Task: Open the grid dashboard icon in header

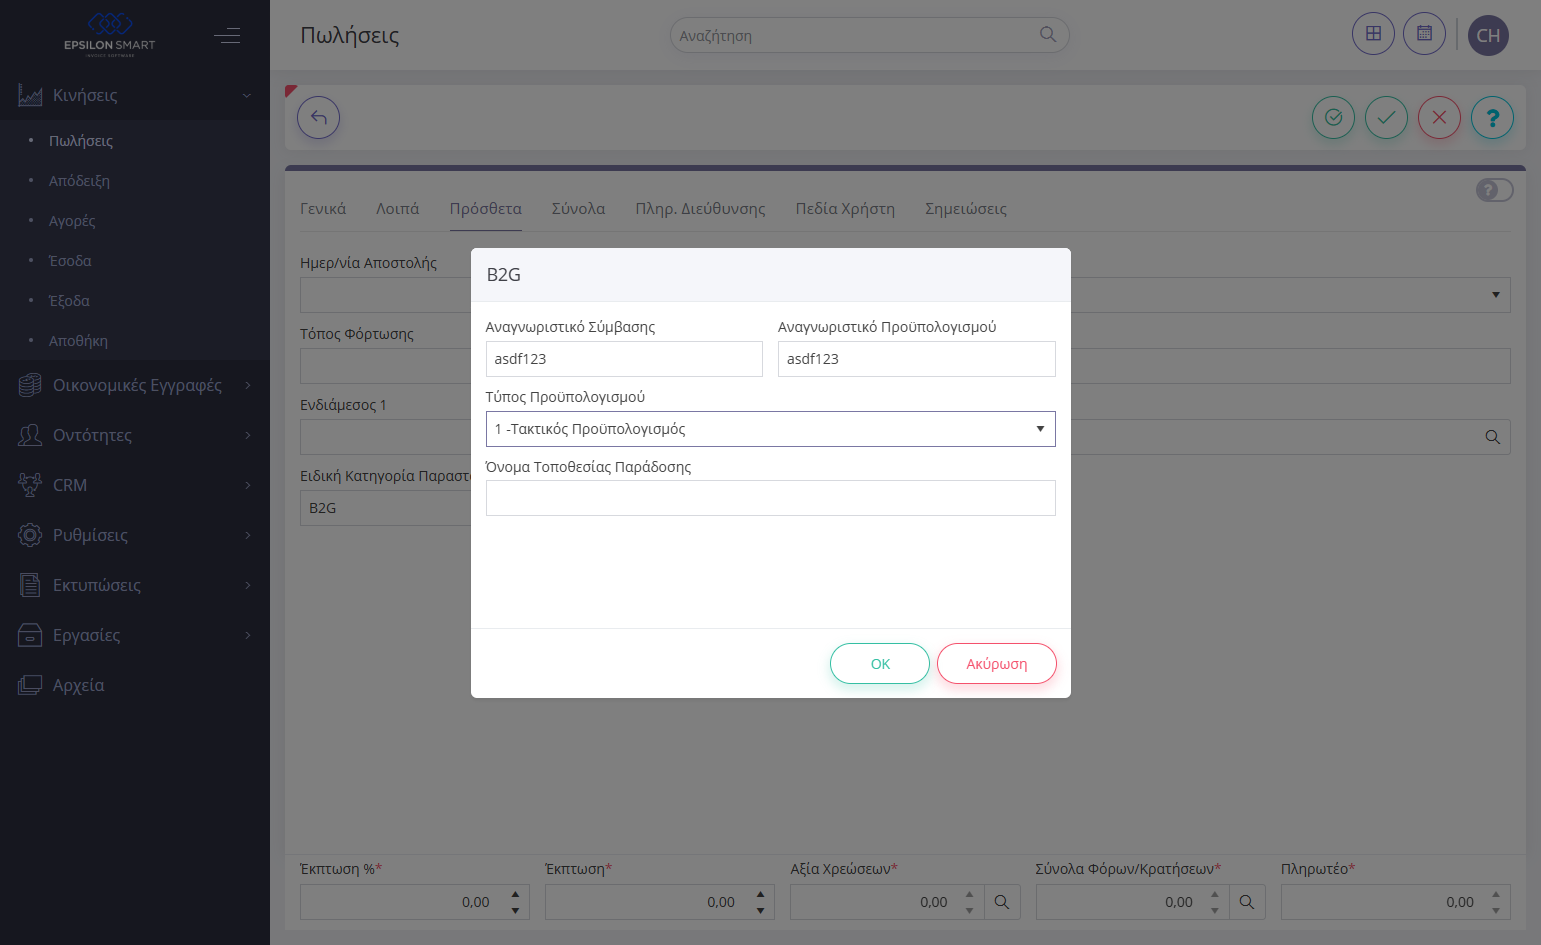Action: coord(1373,34)
